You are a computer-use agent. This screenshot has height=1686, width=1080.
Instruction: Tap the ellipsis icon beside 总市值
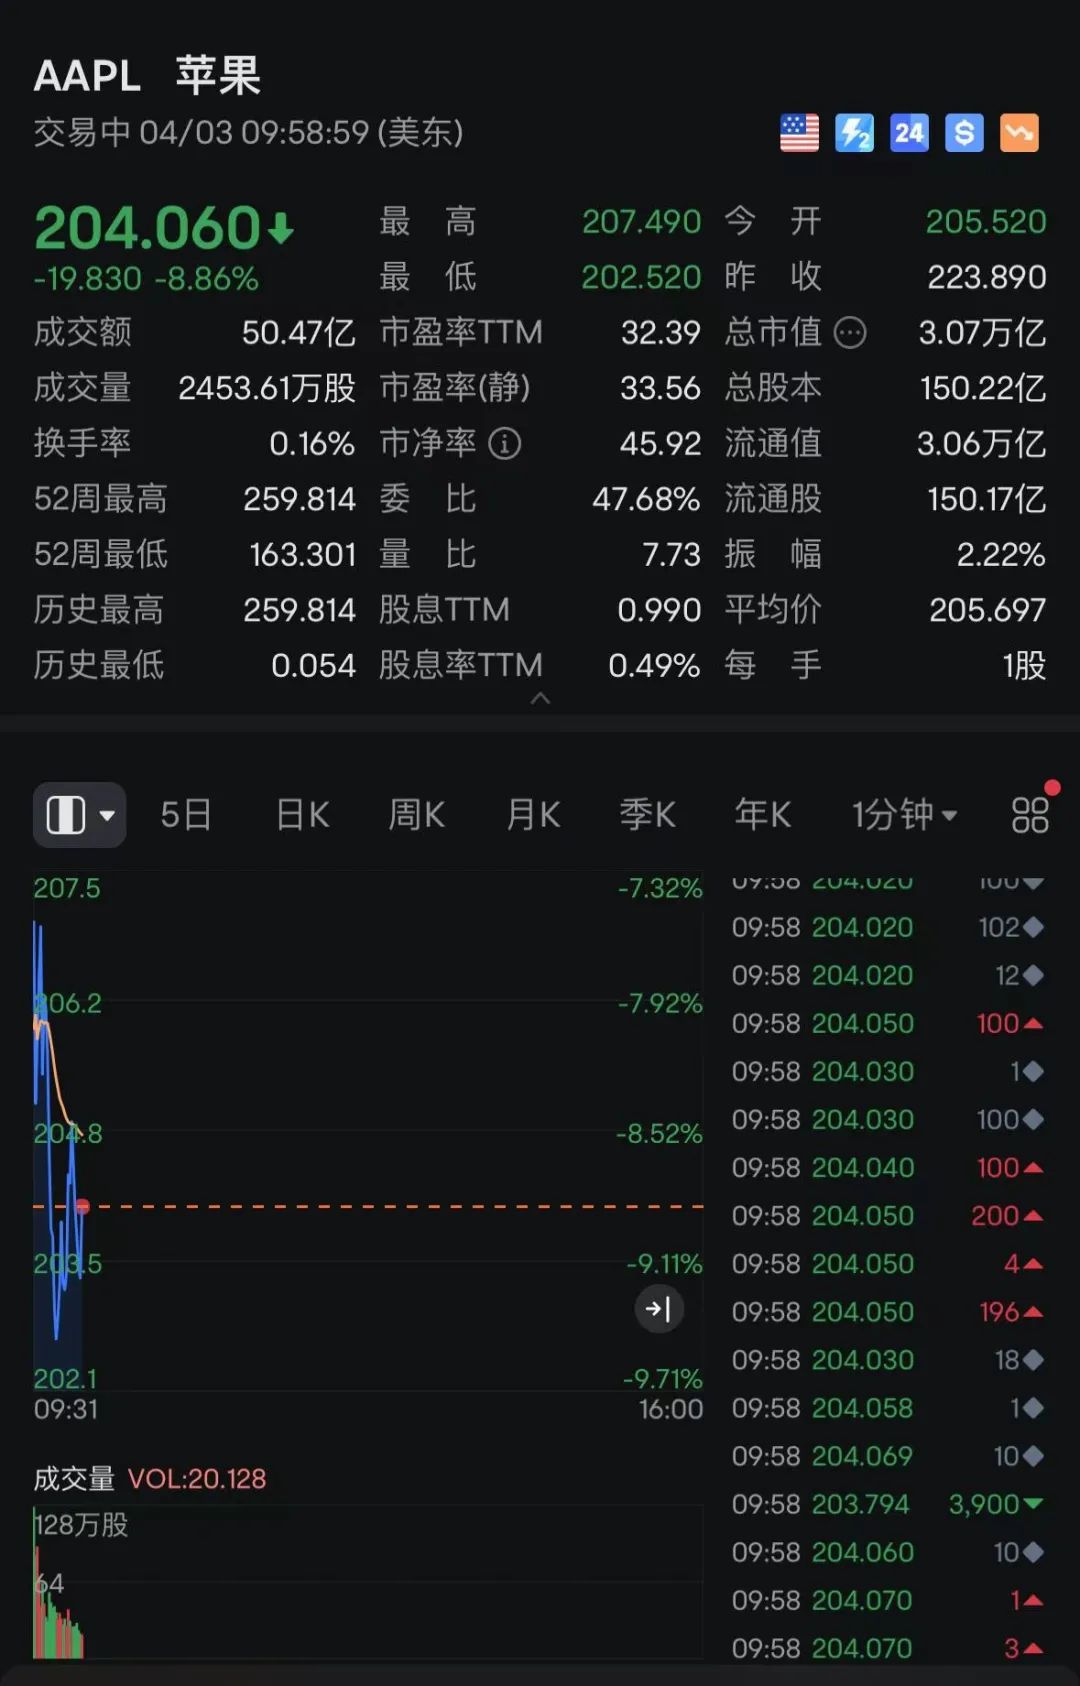tap(850, 332)
